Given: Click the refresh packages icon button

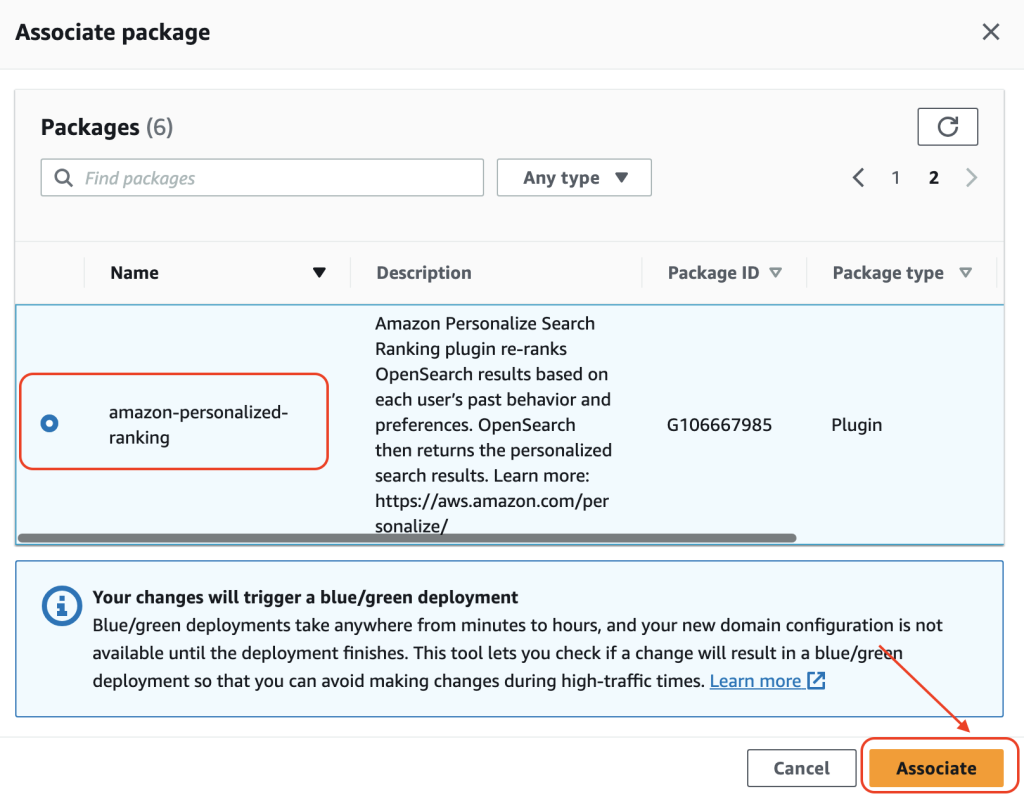Looking at the screenshot, I should pyautogui.click(x=947, y=127).
